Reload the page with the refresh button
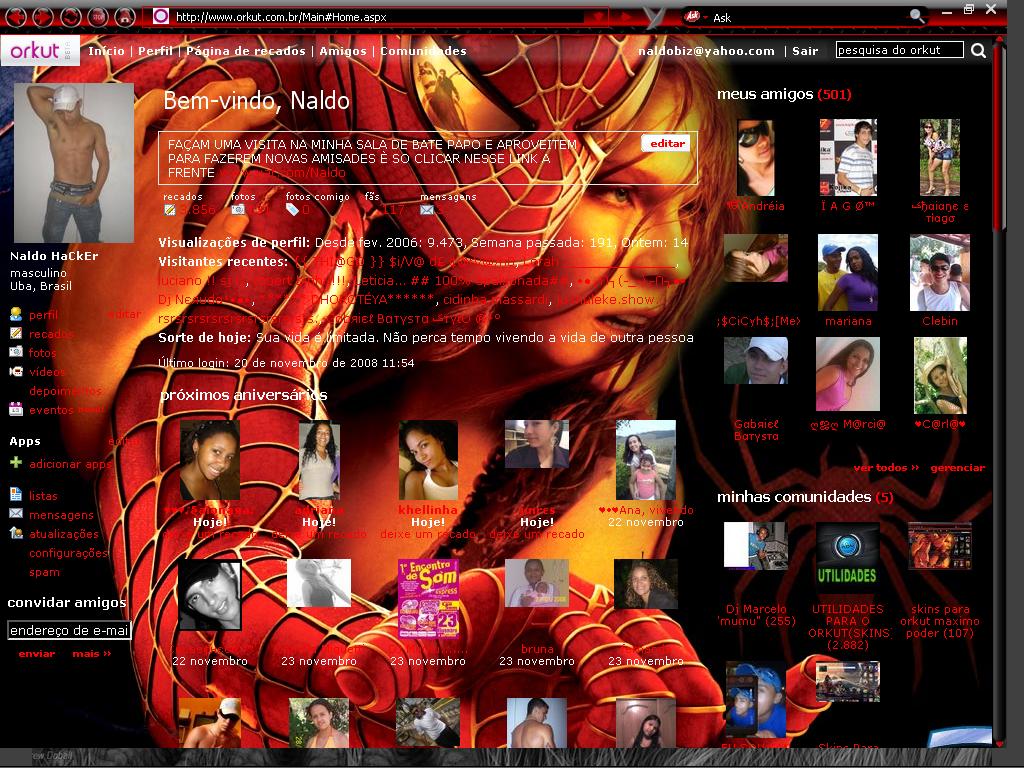 tap(71, 16)
